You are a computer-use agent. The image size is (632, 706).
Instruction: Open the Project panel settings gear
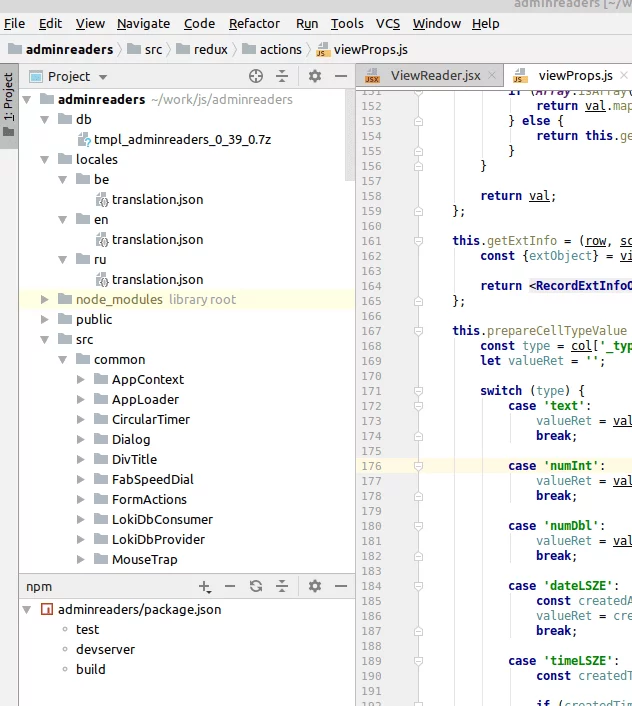point(315,76)
